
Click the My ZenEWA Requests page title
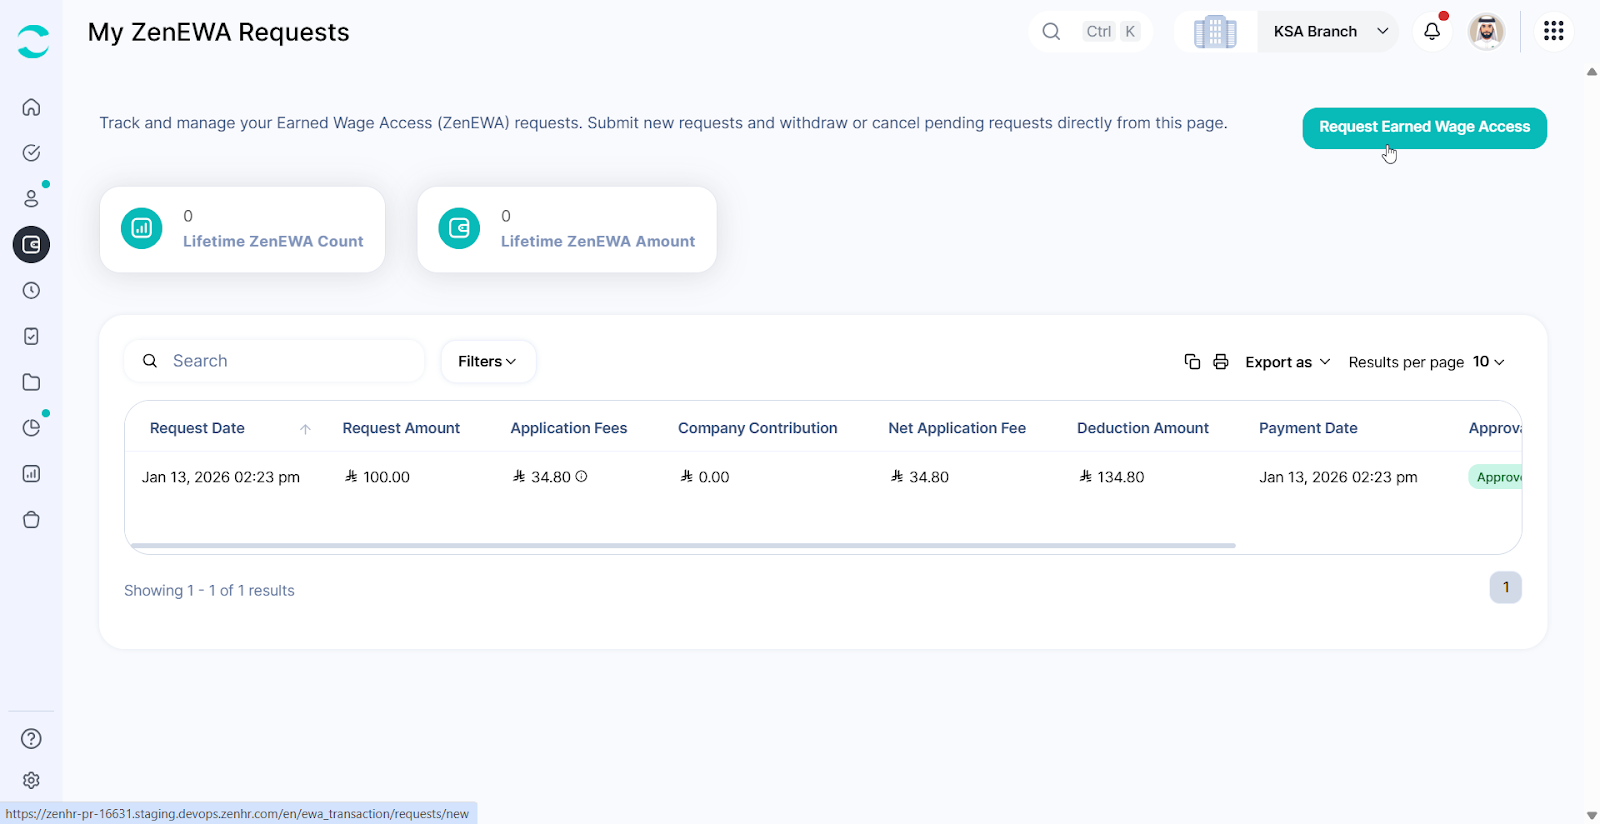point(219,32)
